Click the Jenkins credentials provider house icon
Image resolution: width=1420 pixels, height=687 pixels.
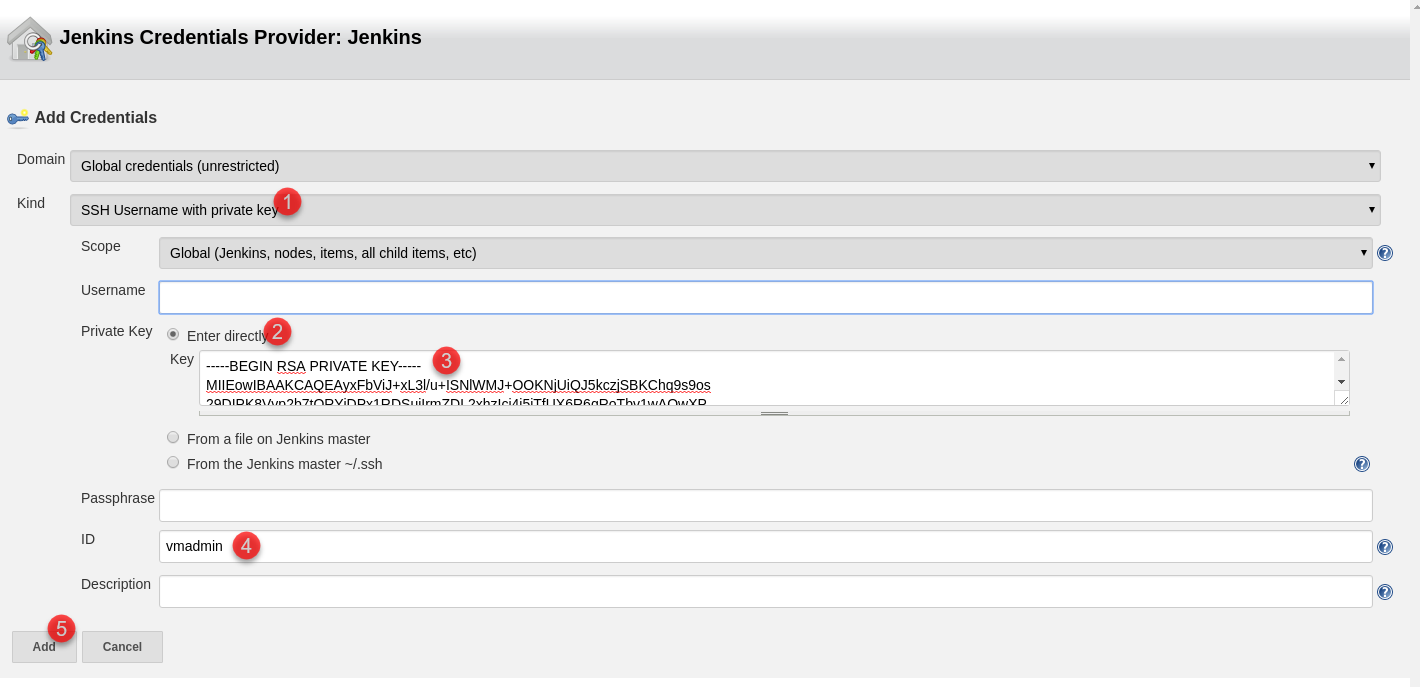click(x=30, y=40)
